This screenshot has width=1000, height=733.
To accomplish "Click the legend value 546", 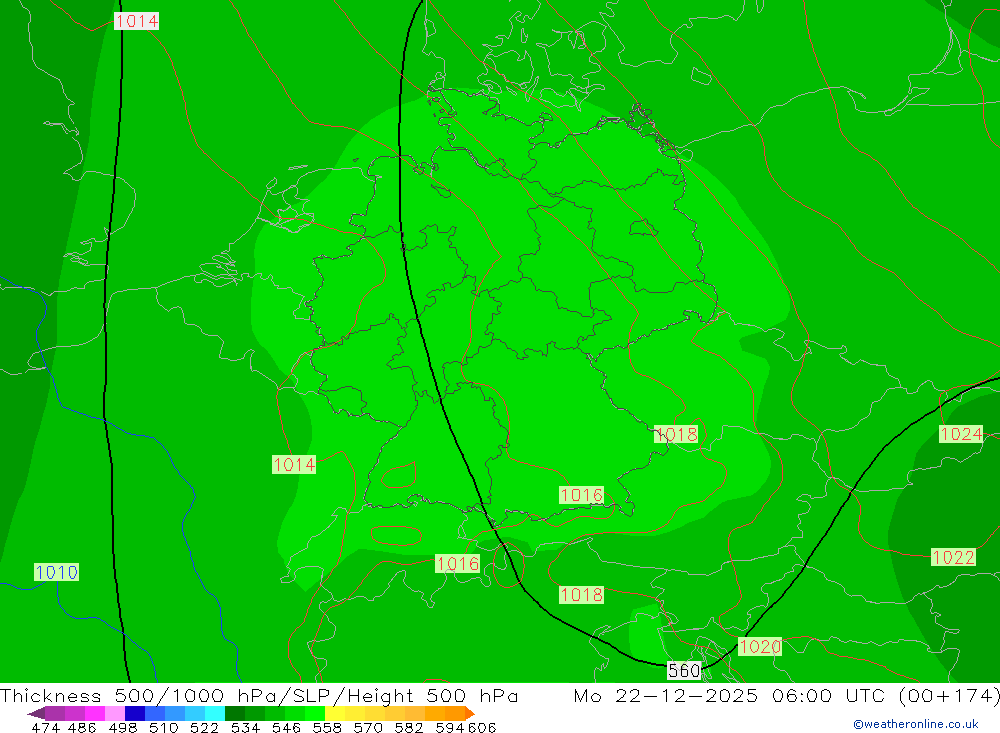I will pyautogui.click(x=286, y=727).
